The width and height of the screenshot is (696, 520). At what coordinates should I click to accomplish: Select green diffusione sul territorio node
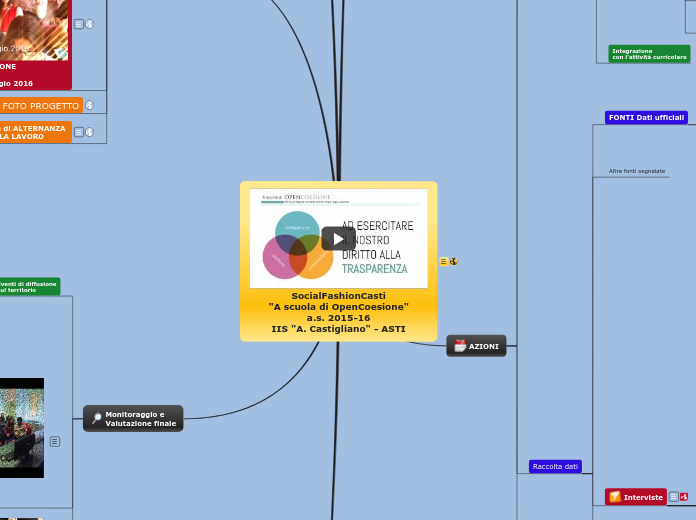[29, 287]
